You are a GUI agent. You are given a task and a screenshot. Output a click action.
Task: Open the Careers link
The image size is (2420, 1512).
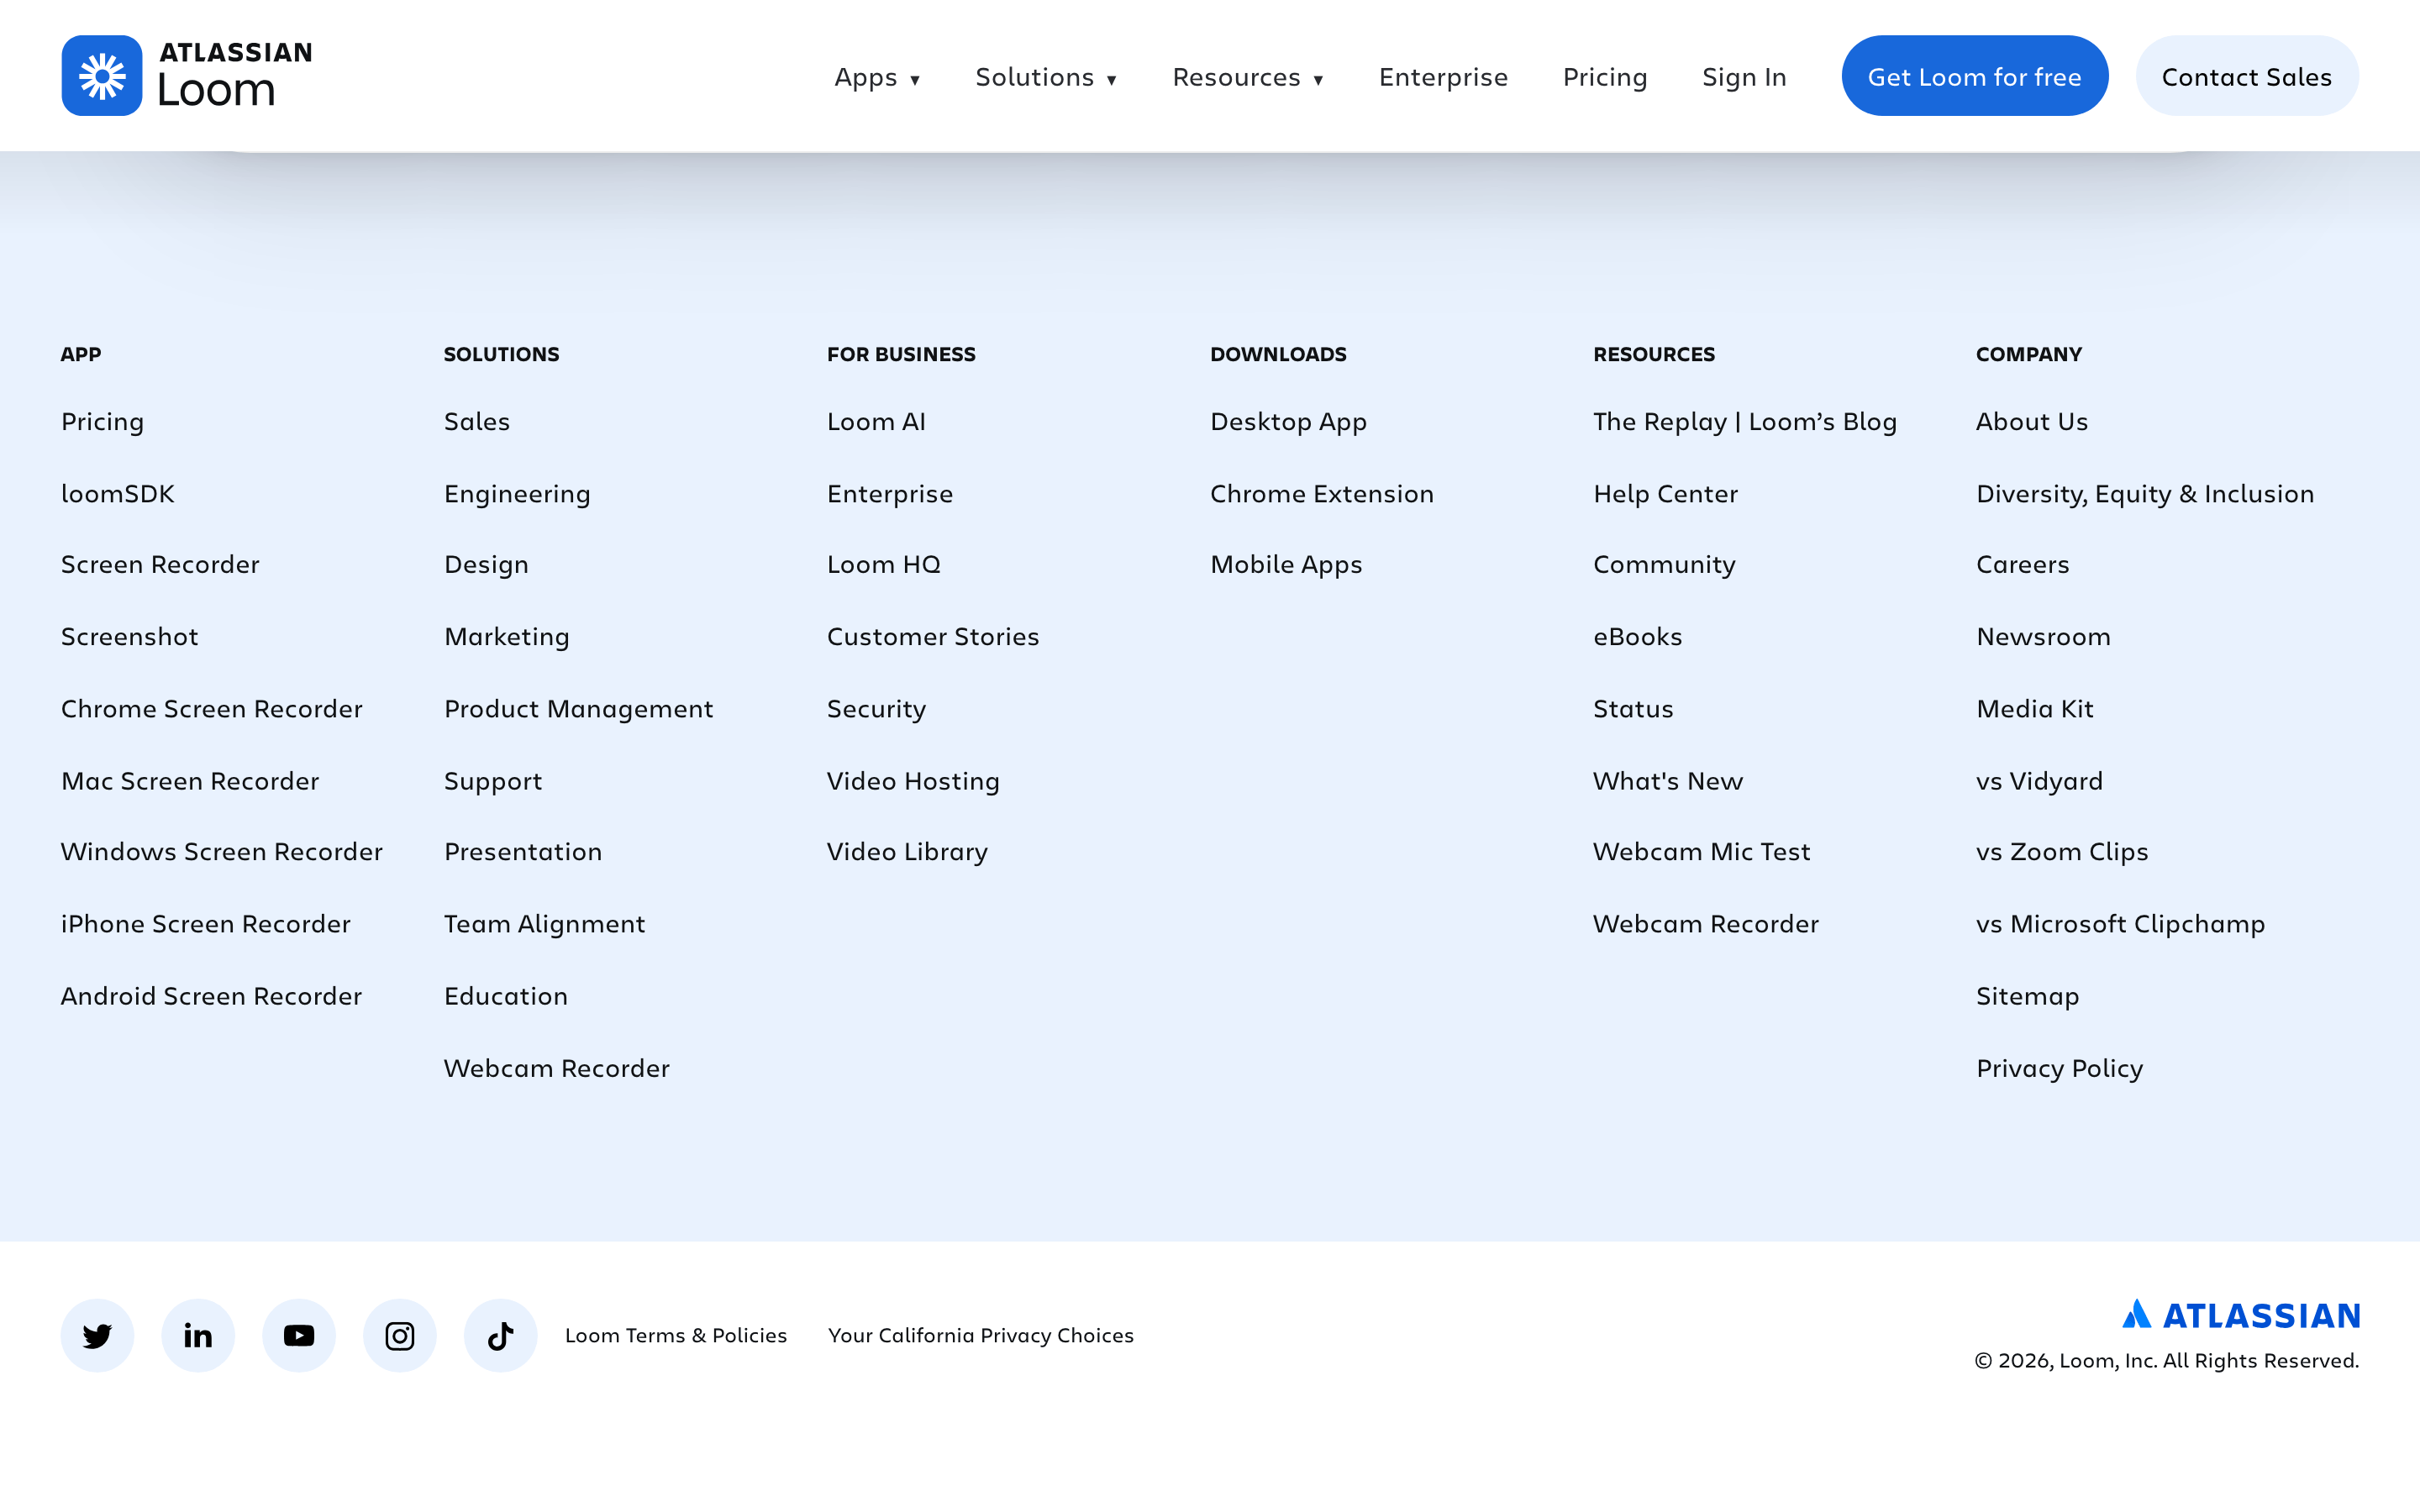pos(2023,564)
